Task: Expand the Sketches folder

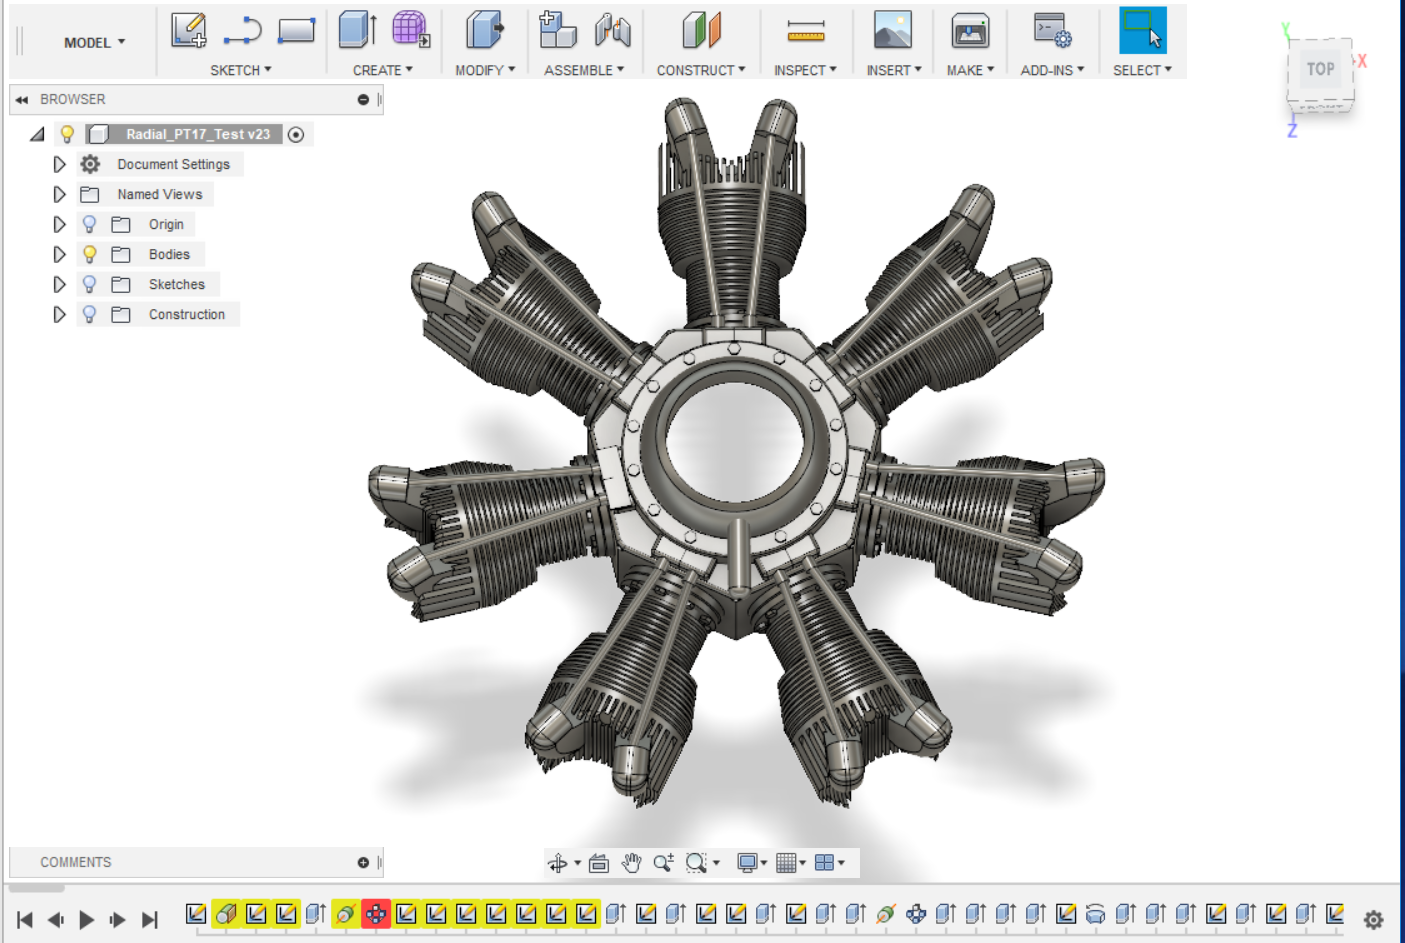Action: tap(59, 284)
